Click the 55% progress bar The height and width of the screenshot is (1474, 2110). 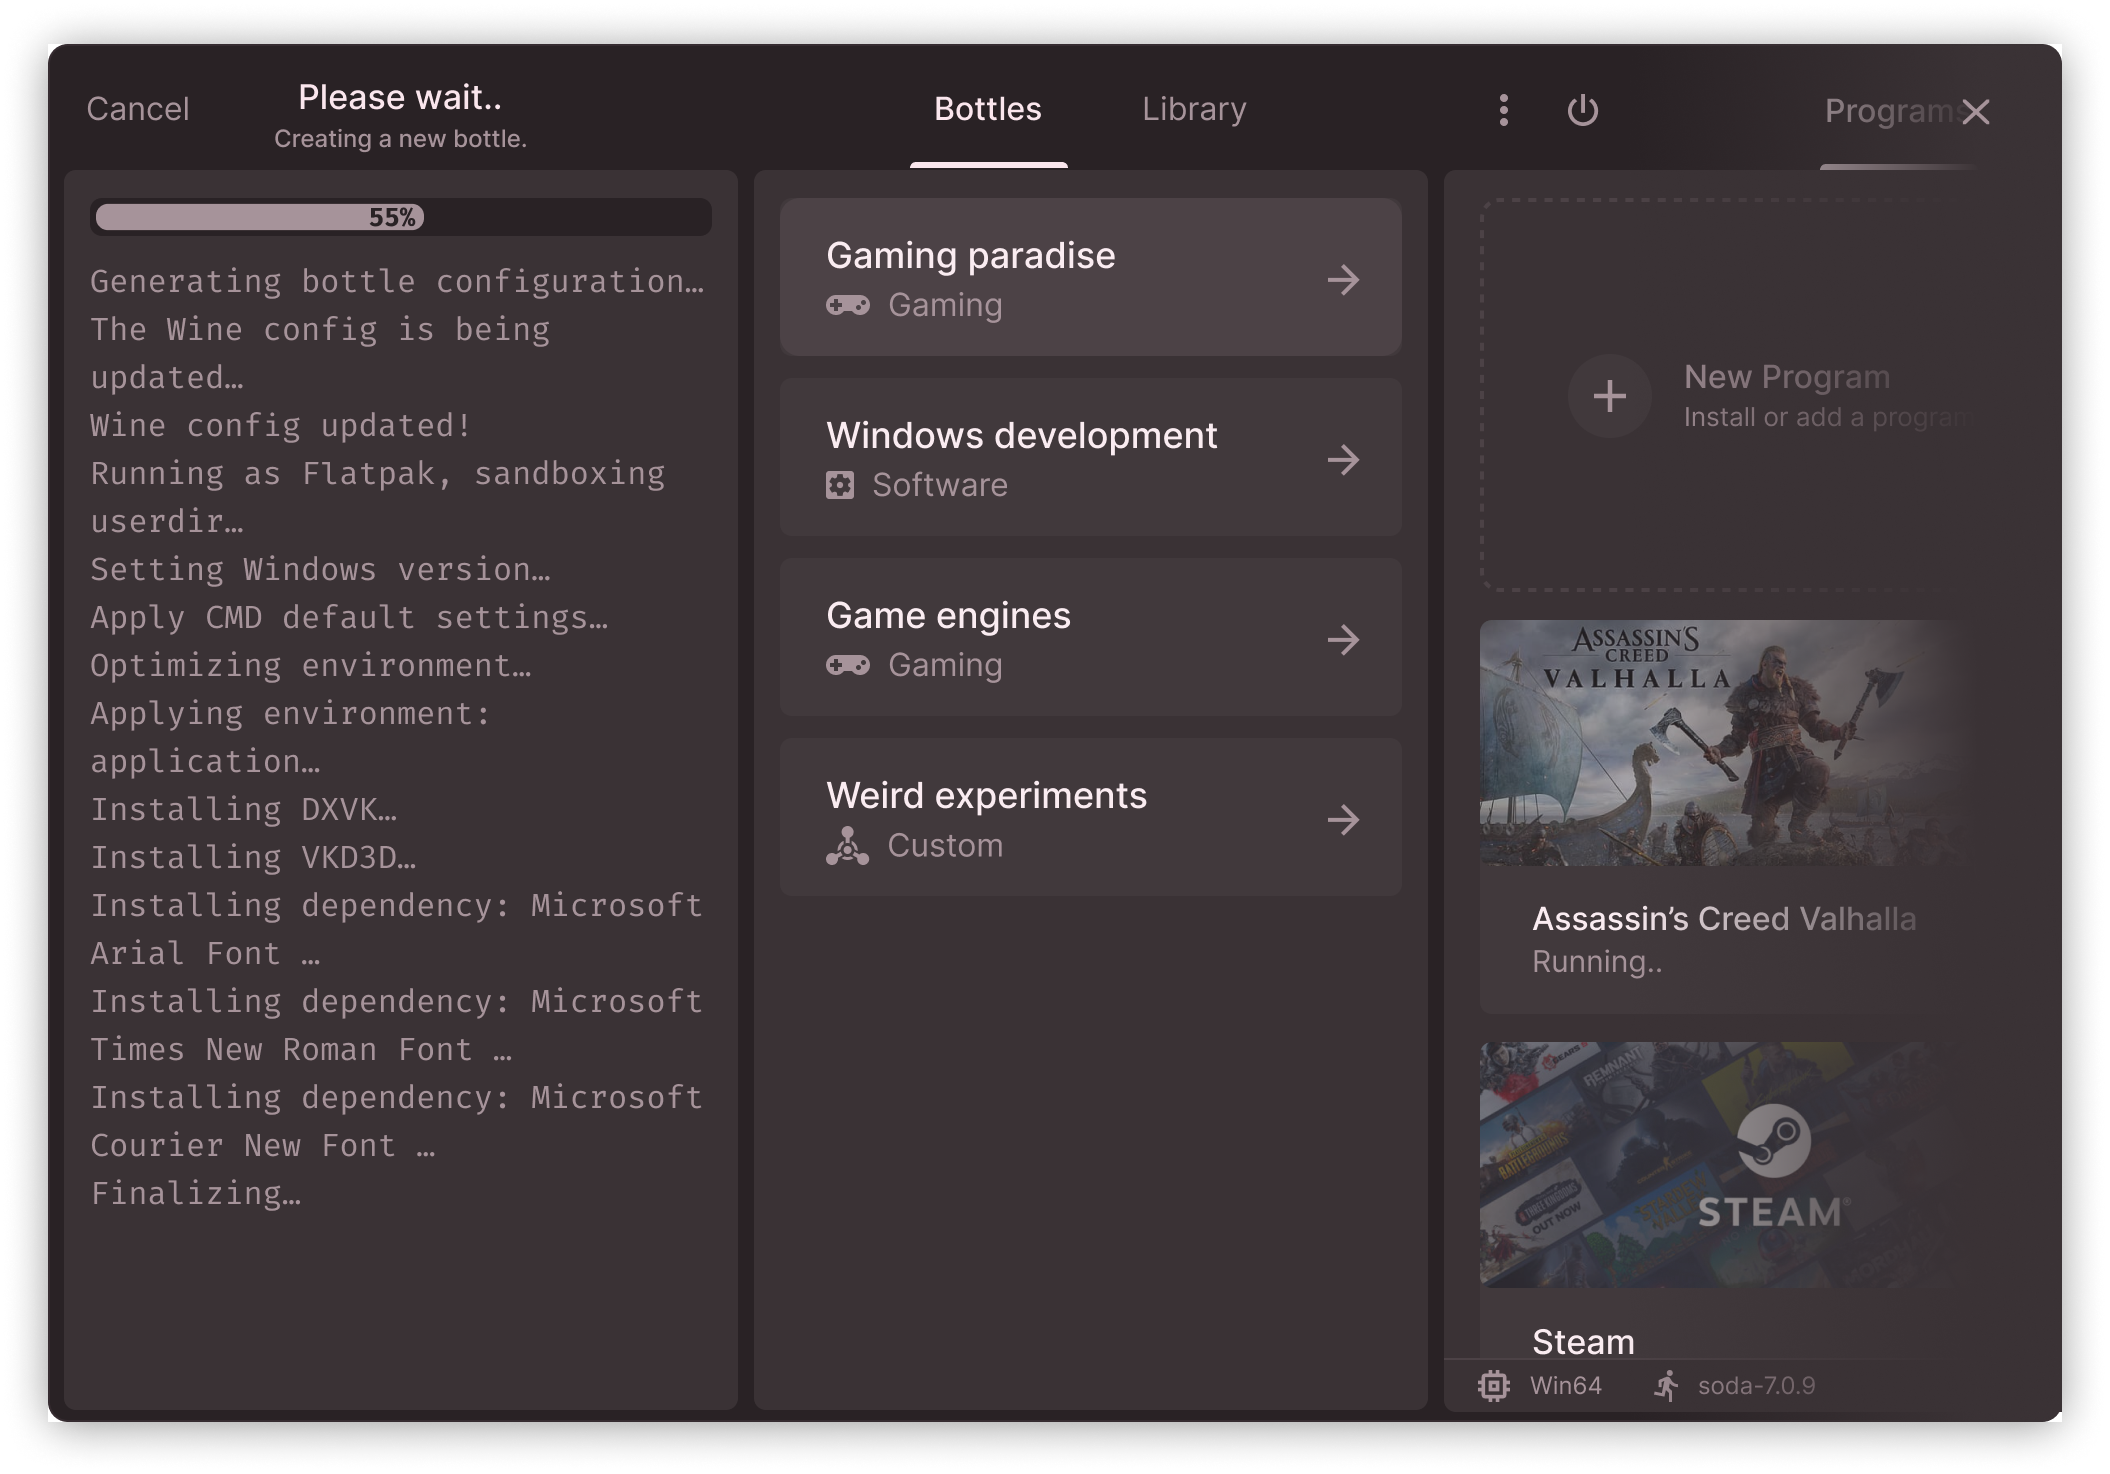pyautogui.click(x=400, y=217)
